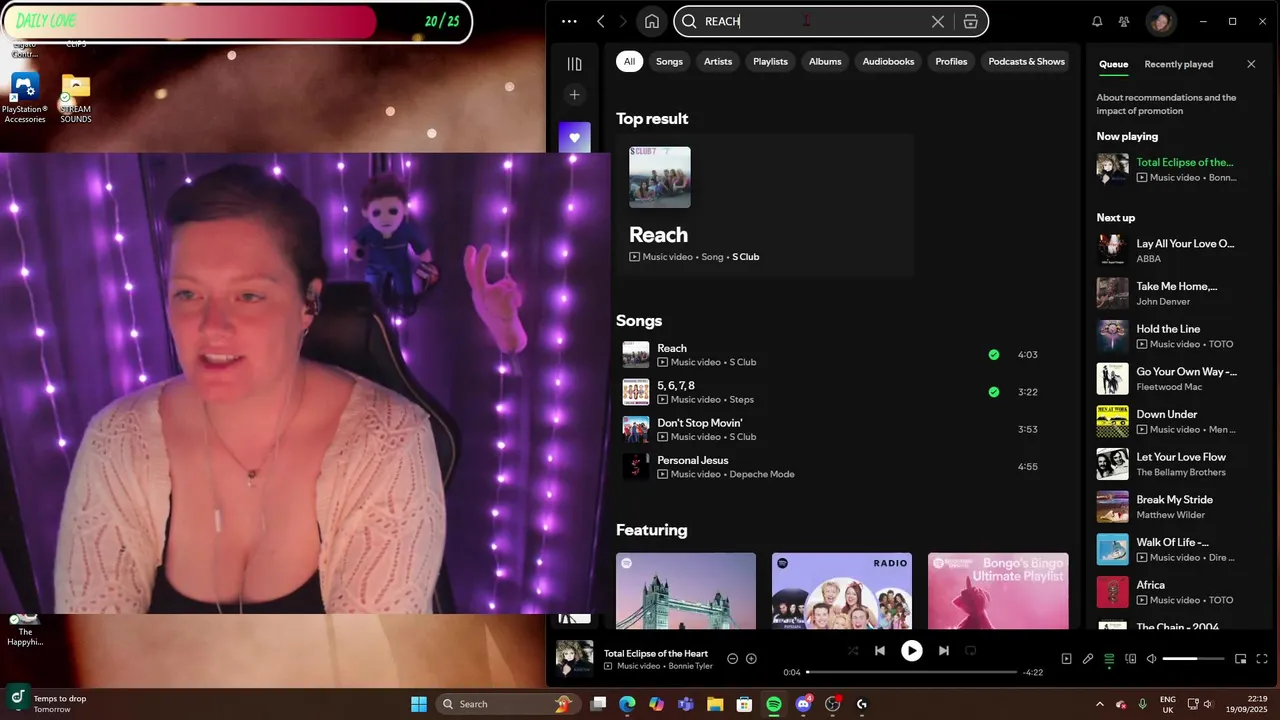Viewport: 1280px width, 720px height.
Task: Close the Queue panel
Action: click(x=1251, y=64)
